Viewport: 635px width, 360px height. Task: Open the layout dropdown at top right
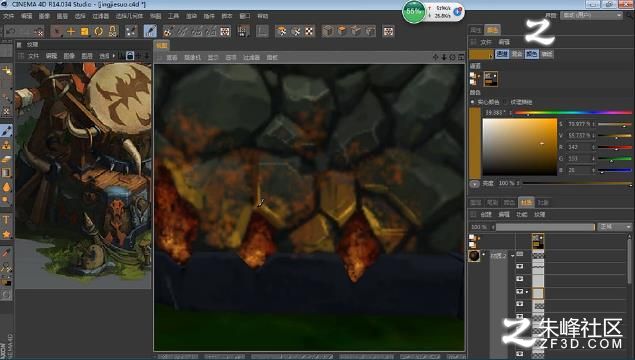(x=592, y=15)
